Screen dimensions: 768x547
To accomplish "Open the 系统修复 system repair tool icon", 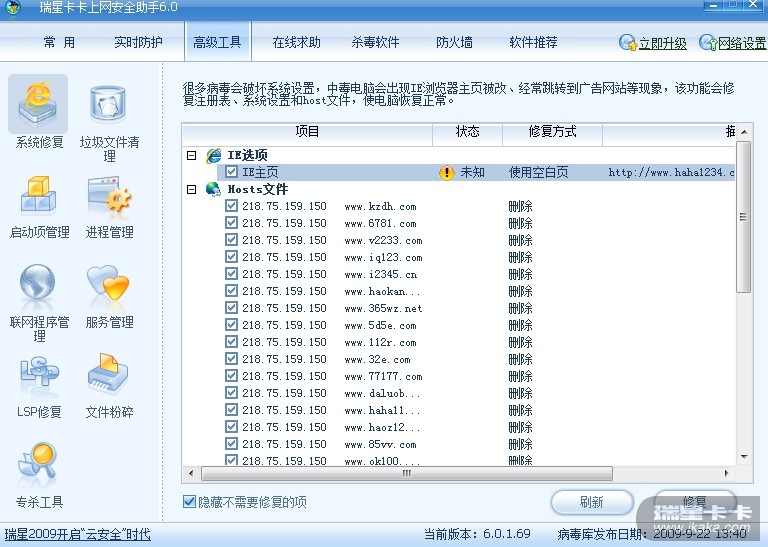I will (38, 104).
